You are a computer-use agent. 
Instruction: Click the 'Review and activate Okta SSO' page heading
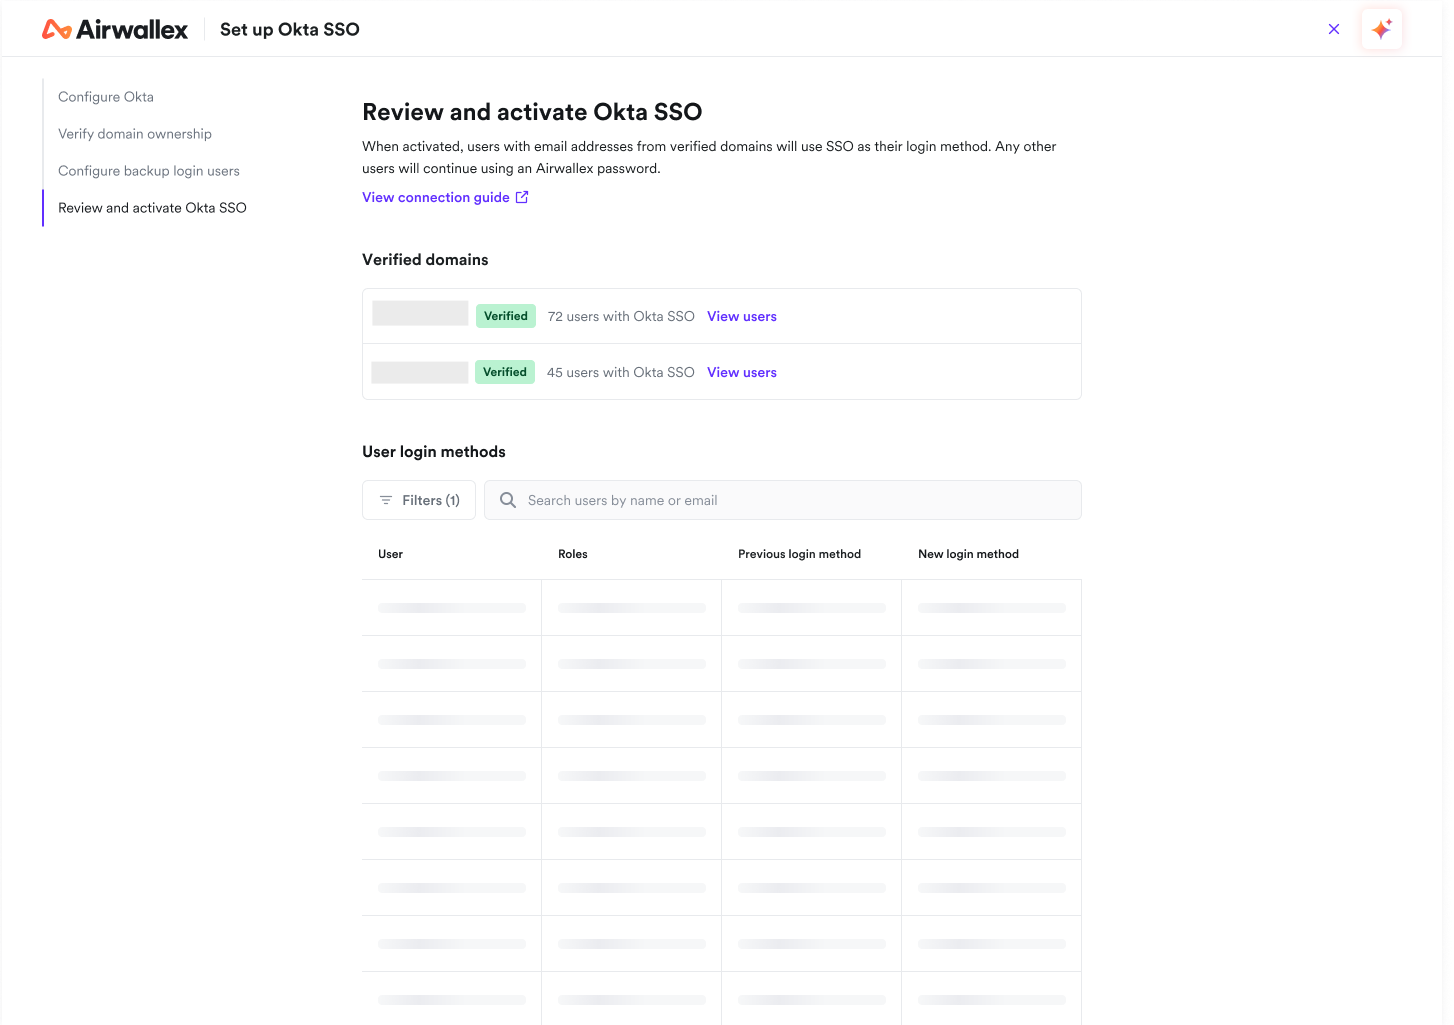pos(532,112)
